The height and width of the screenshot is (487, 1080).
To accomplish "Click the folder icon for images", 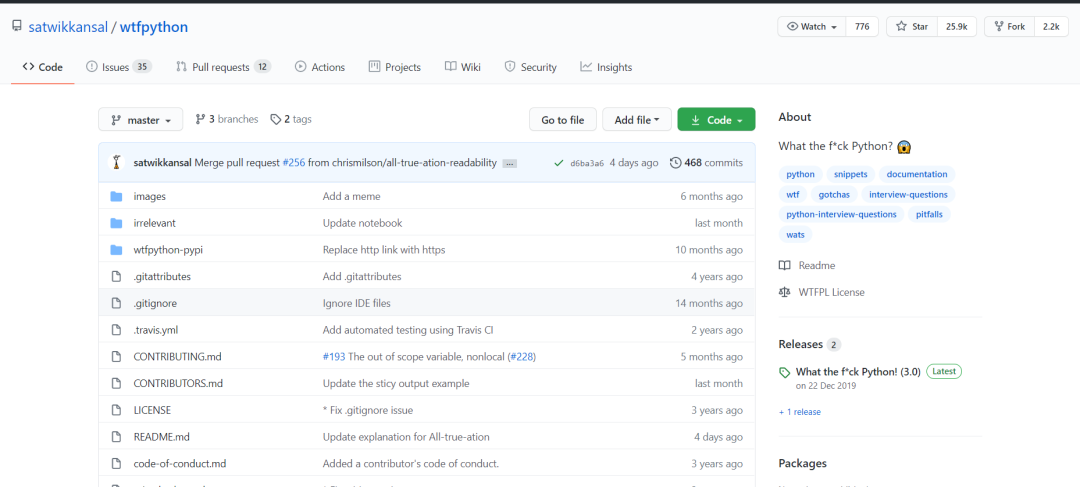I will (116, 196).
